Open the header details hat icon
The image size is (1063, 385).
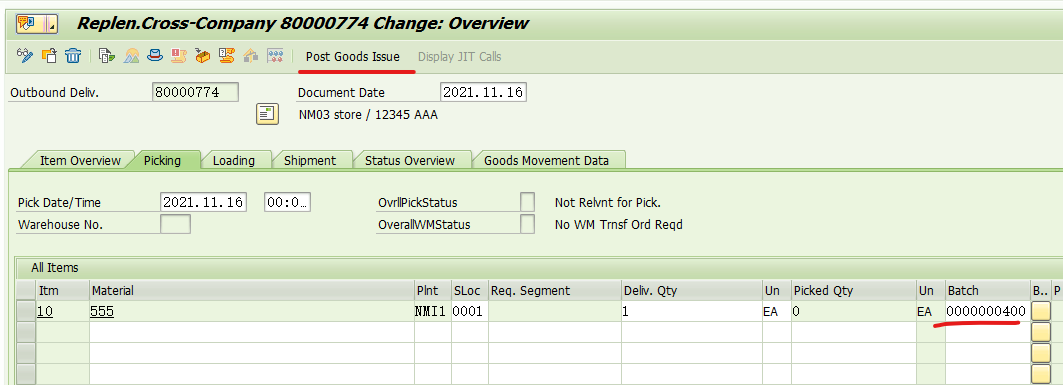156,56
